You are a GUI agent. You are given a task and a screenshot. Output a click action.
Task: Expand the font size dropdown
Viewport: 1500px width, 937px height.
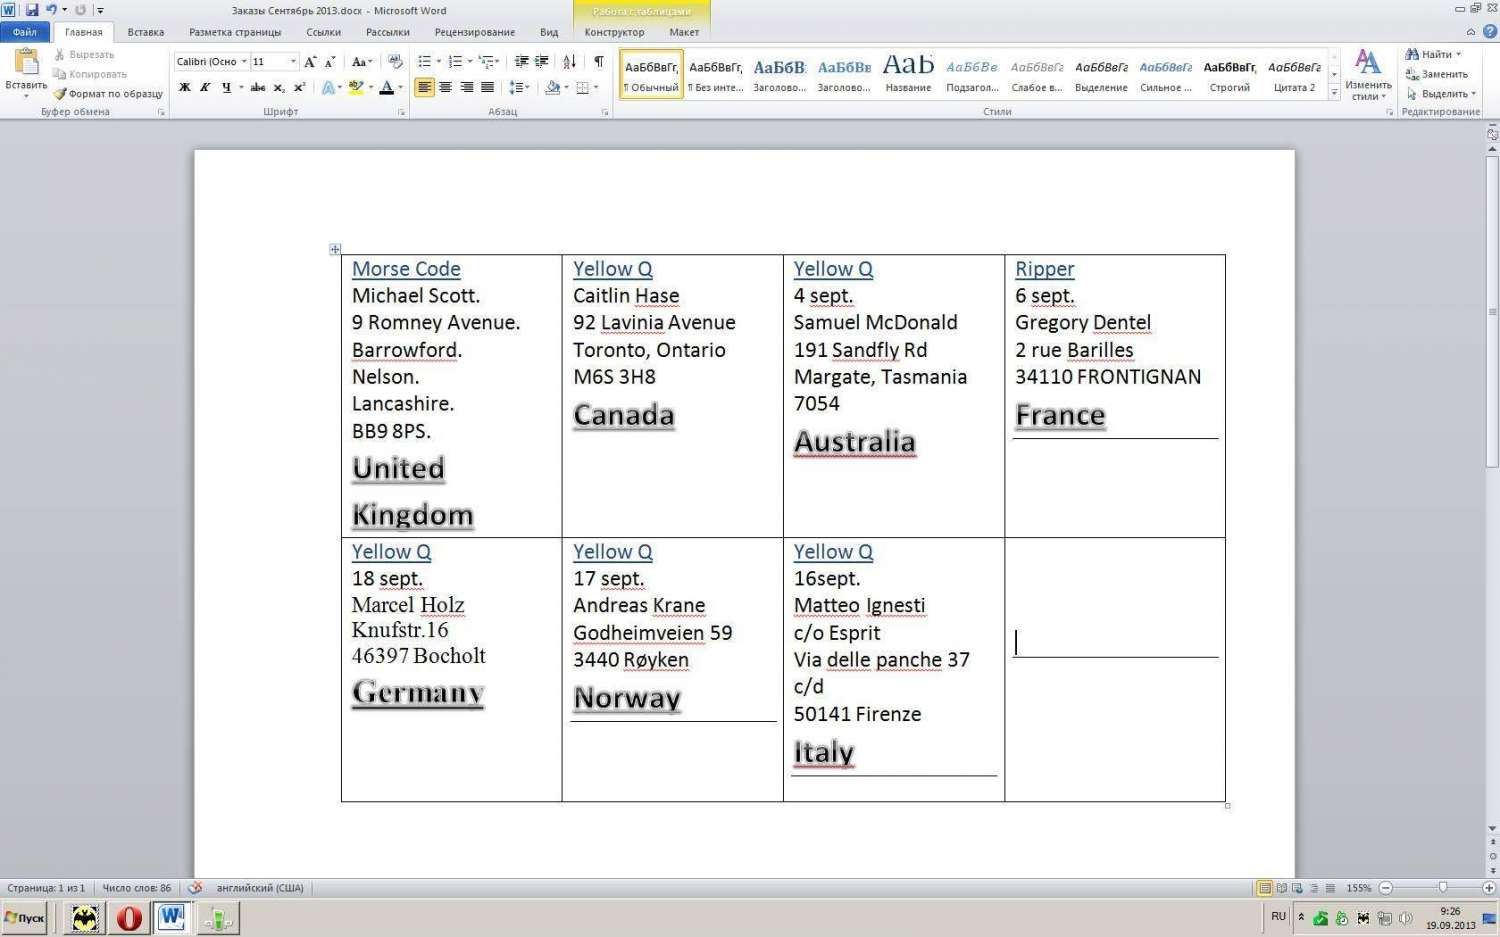point(293,62)
